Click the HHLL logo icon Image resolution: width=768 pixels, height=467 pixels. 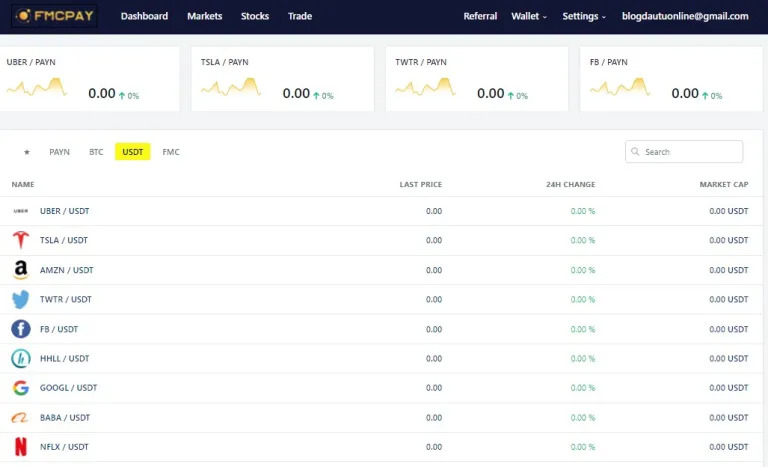21,358
